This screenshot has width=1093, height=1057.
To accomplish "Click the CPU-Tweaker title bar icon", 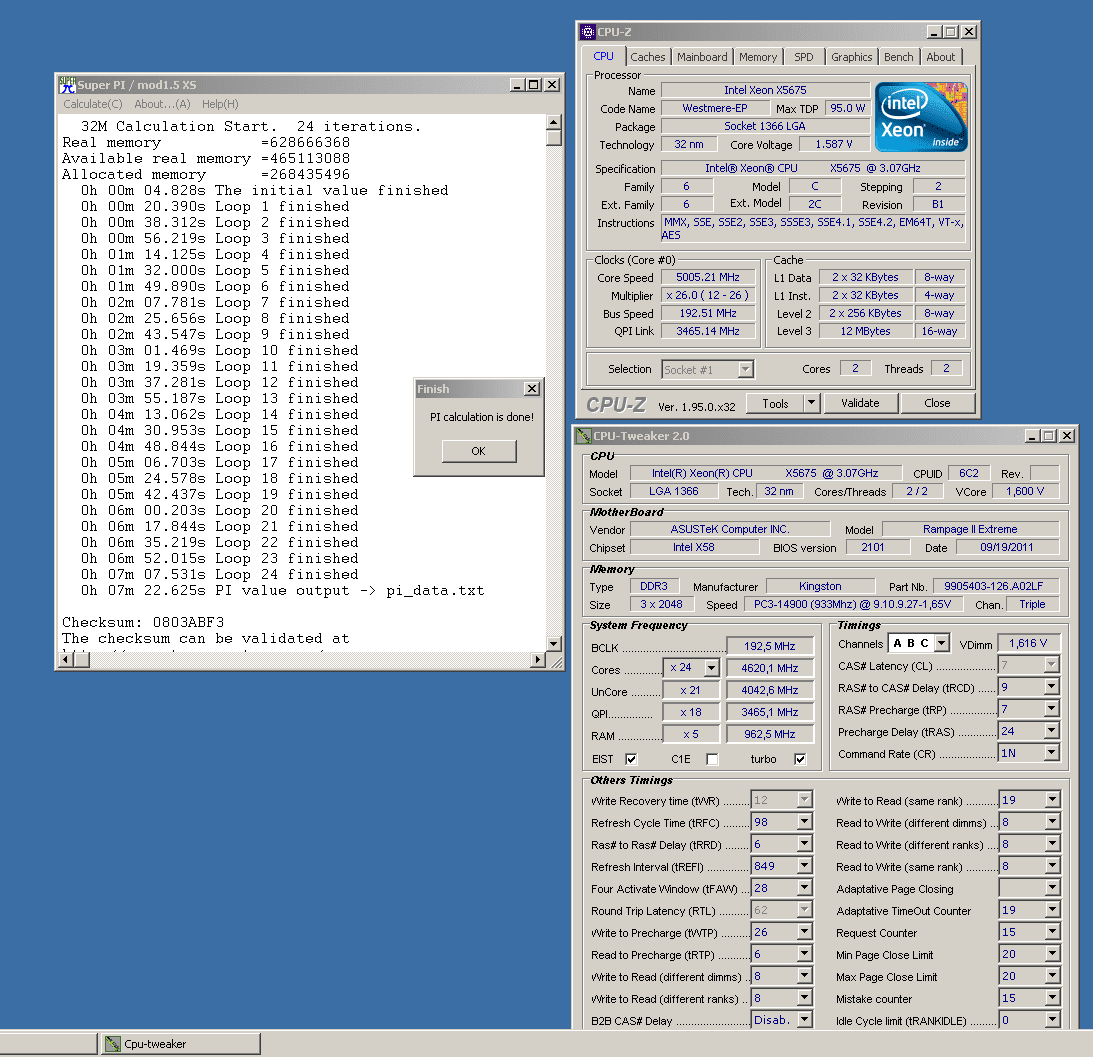I will (583, 436).
